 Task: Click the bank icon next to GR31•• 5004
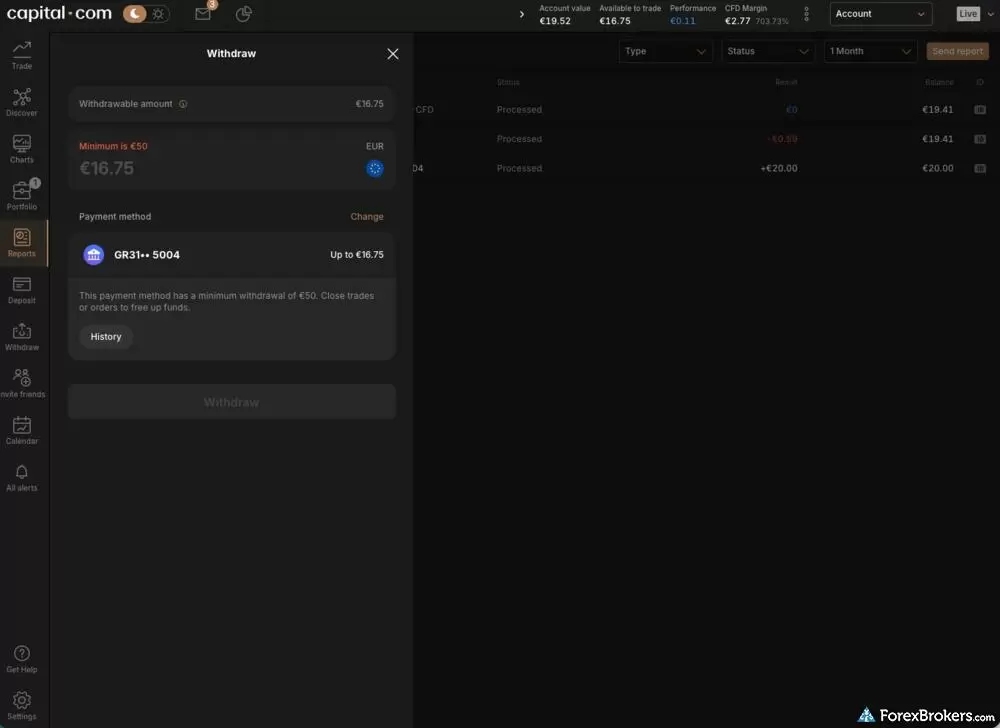94,254
